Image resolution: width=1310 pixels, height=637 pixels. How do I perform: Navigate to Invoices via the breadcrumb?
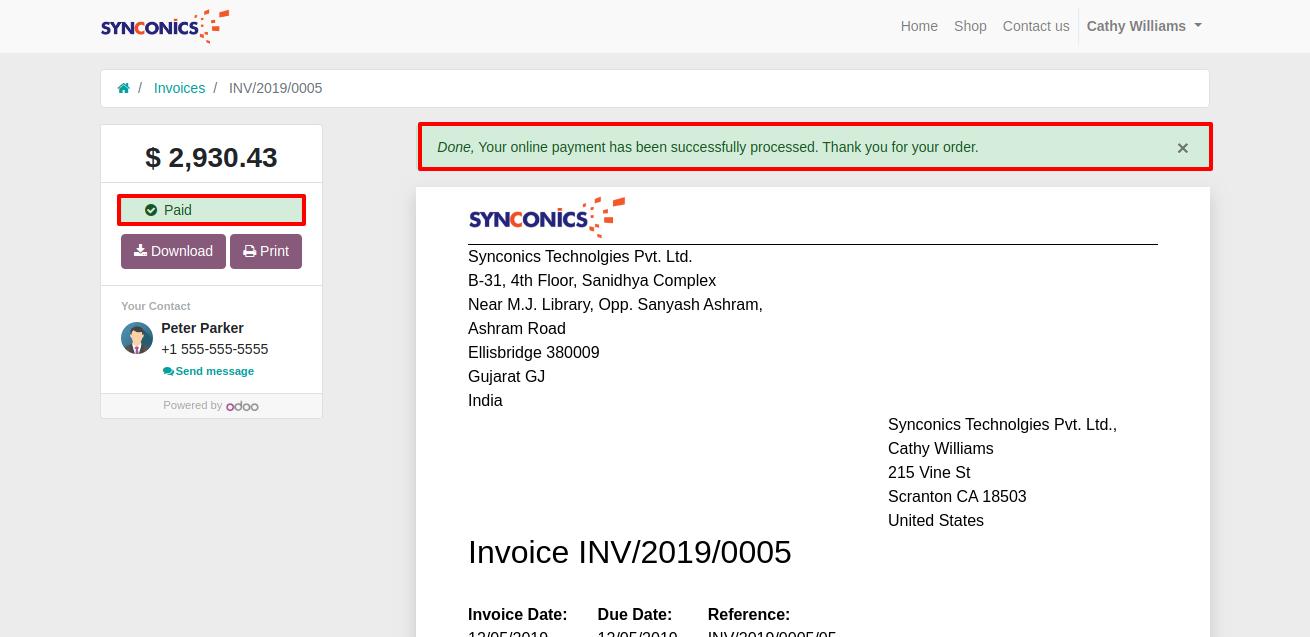tap(179, 88)
